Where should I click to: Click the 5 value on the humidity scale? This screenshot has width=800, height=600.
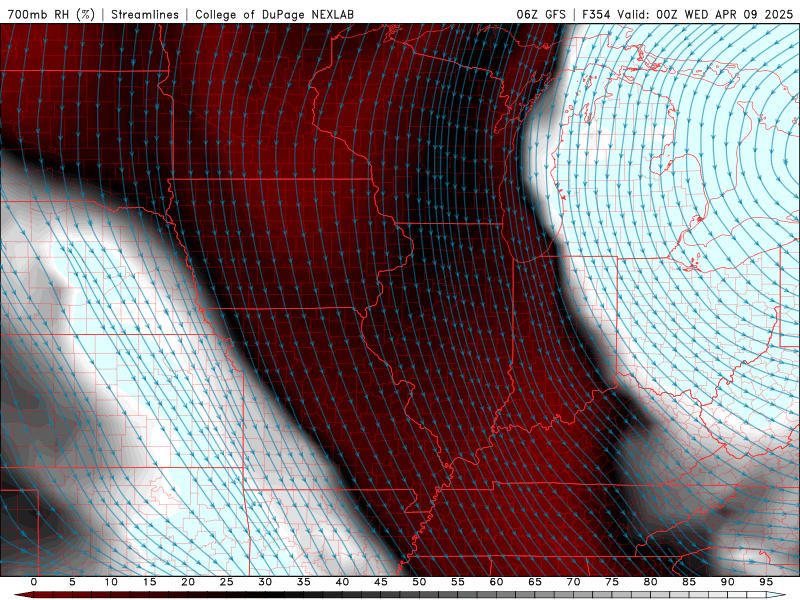click(x=72, y=582)
